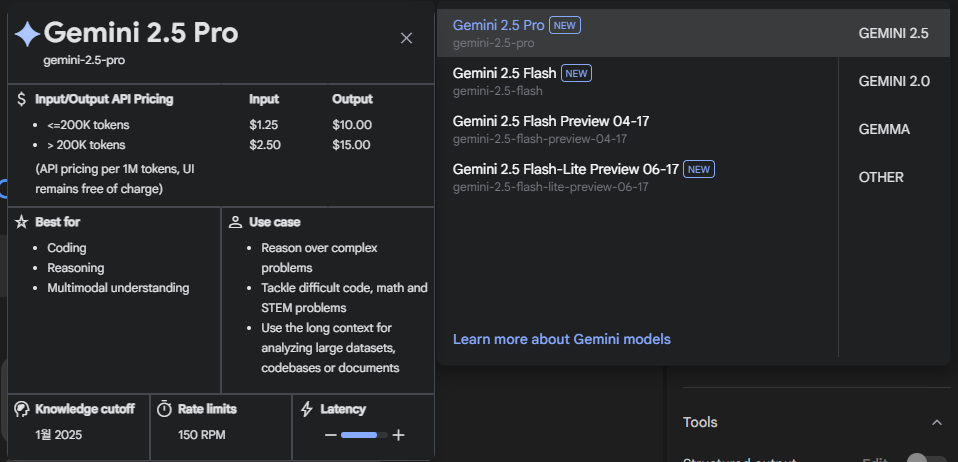Collapse the Tools section chevron

(937, 422)
